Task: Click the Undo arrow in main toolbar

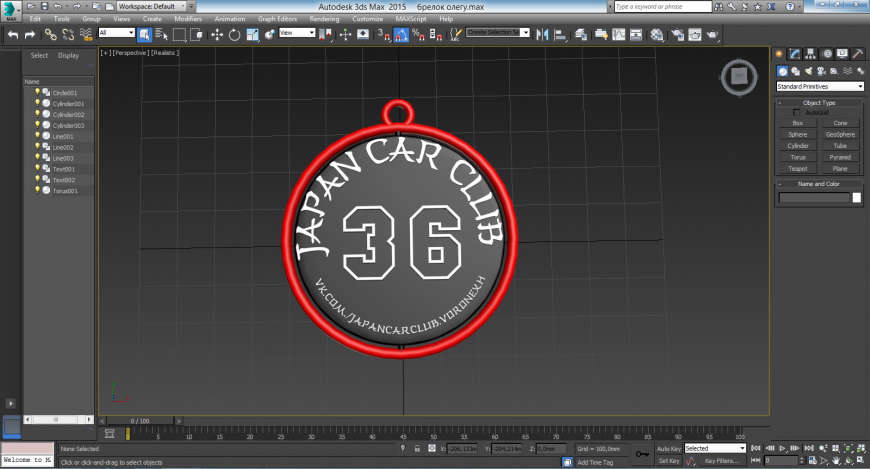Action: click(x=13, y=34)
